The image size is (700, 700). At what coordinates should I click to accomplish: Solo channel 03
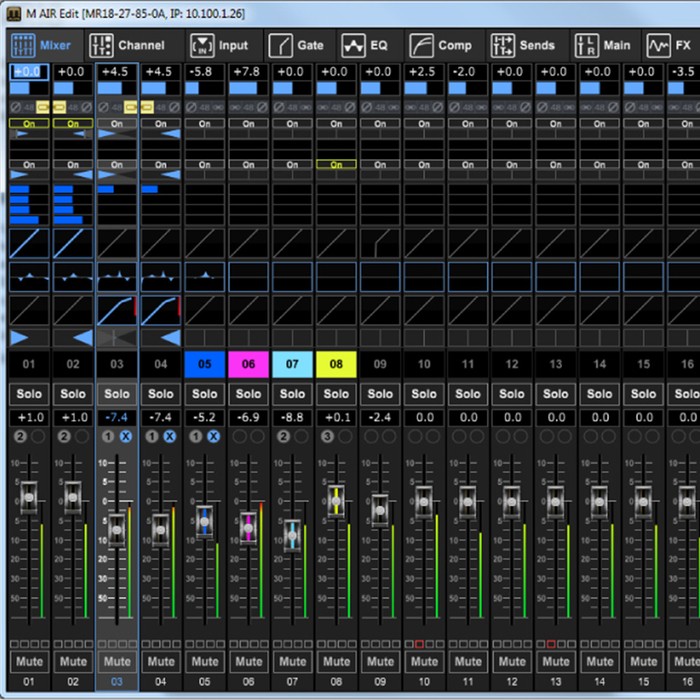tap(117, 394)
